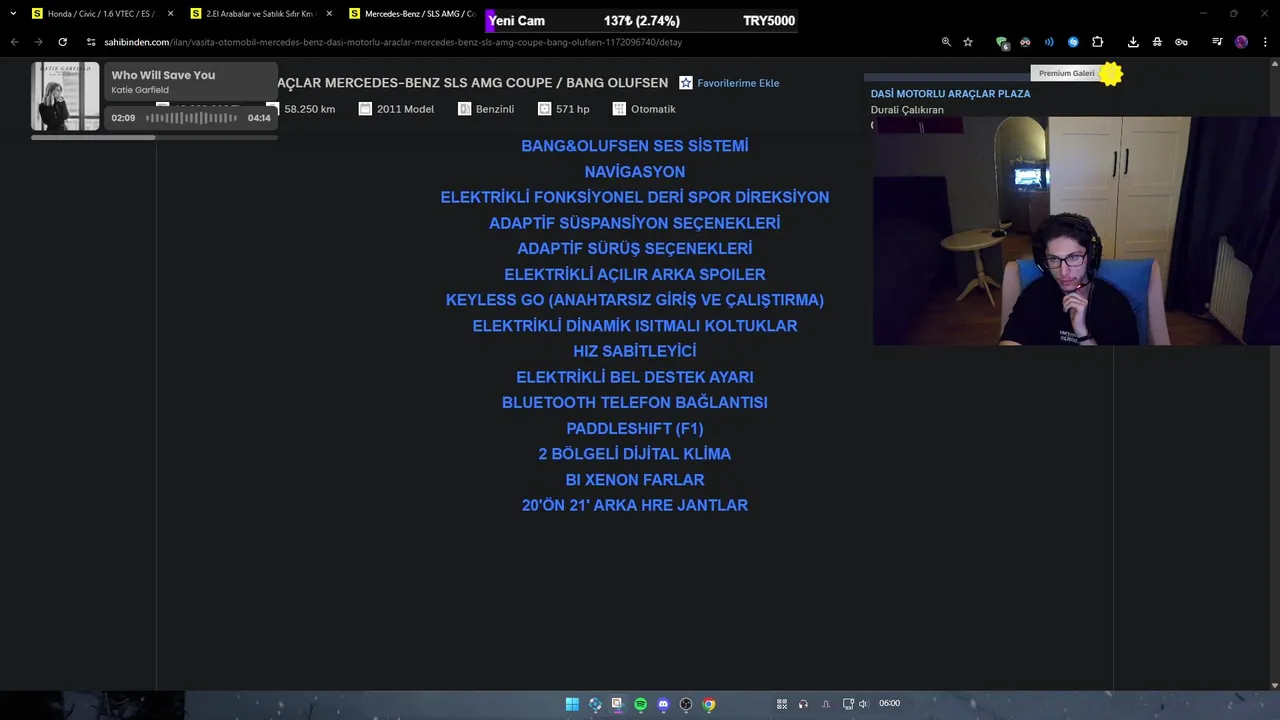
Task: Seek in the song waveform progress bar
Action: pos(191,118)
